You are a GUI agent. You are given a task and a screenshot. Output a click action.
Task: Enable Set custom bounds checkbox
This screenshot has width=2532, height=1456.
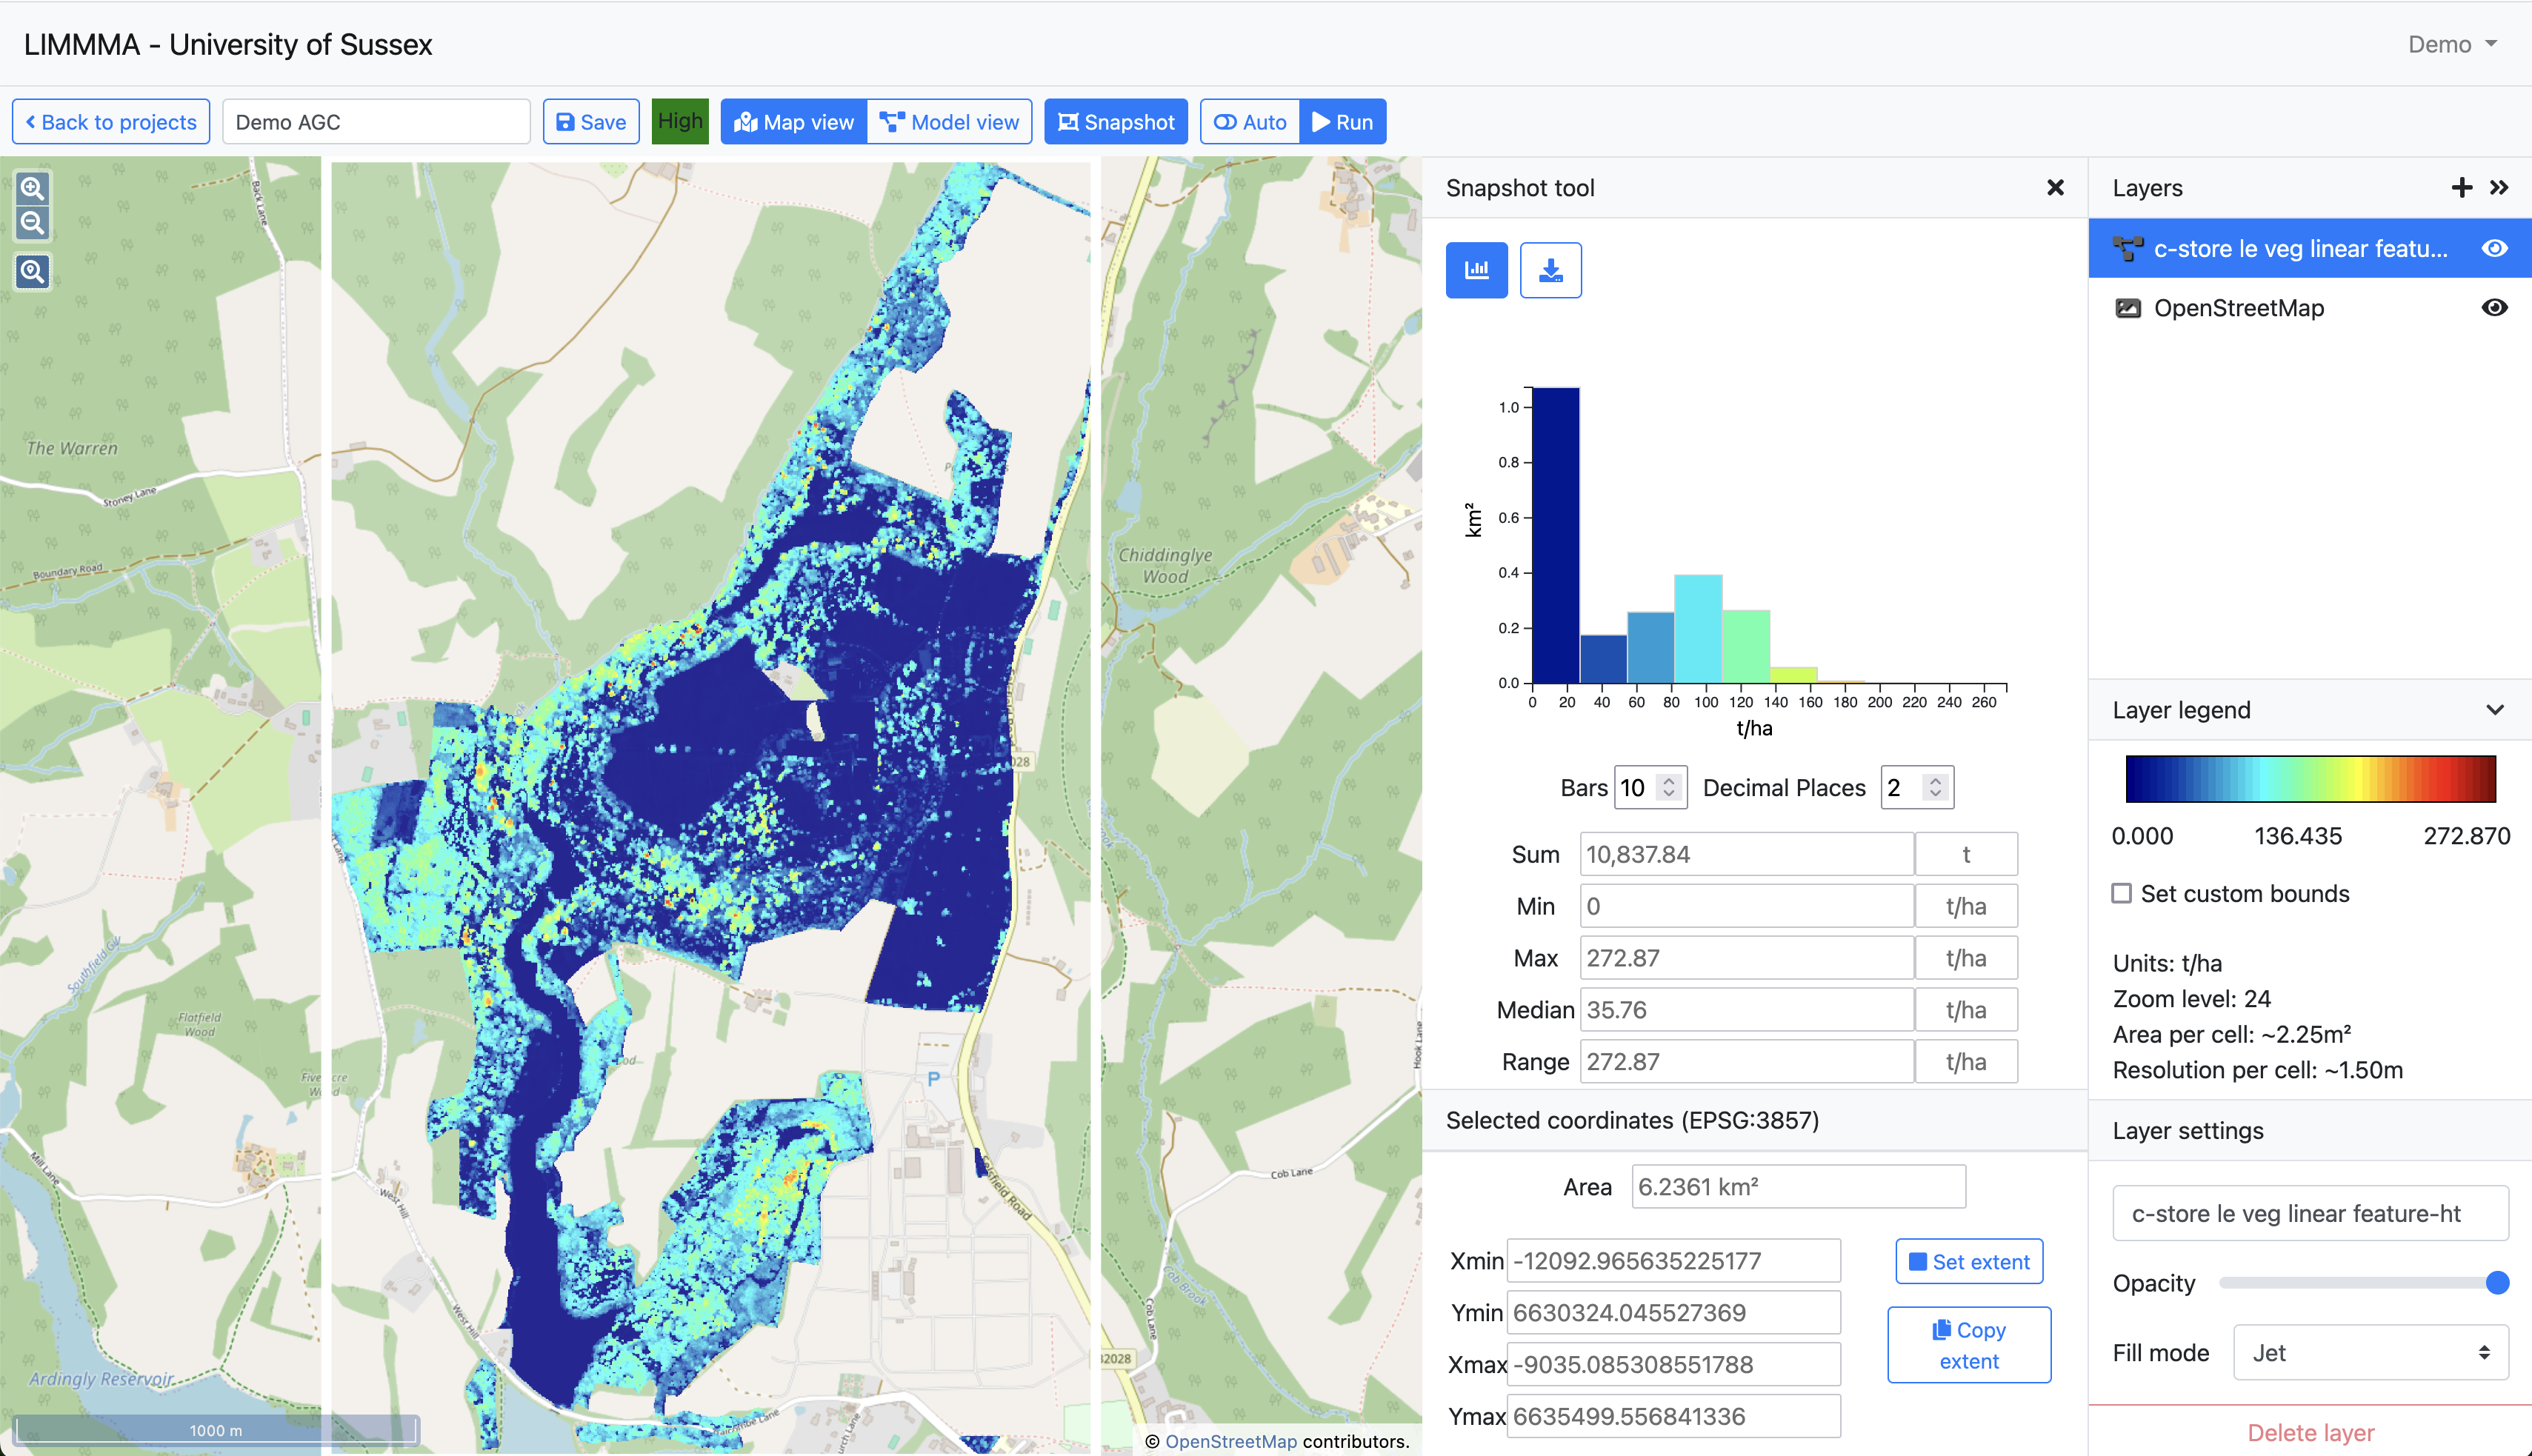click(x=2121, y=893)
